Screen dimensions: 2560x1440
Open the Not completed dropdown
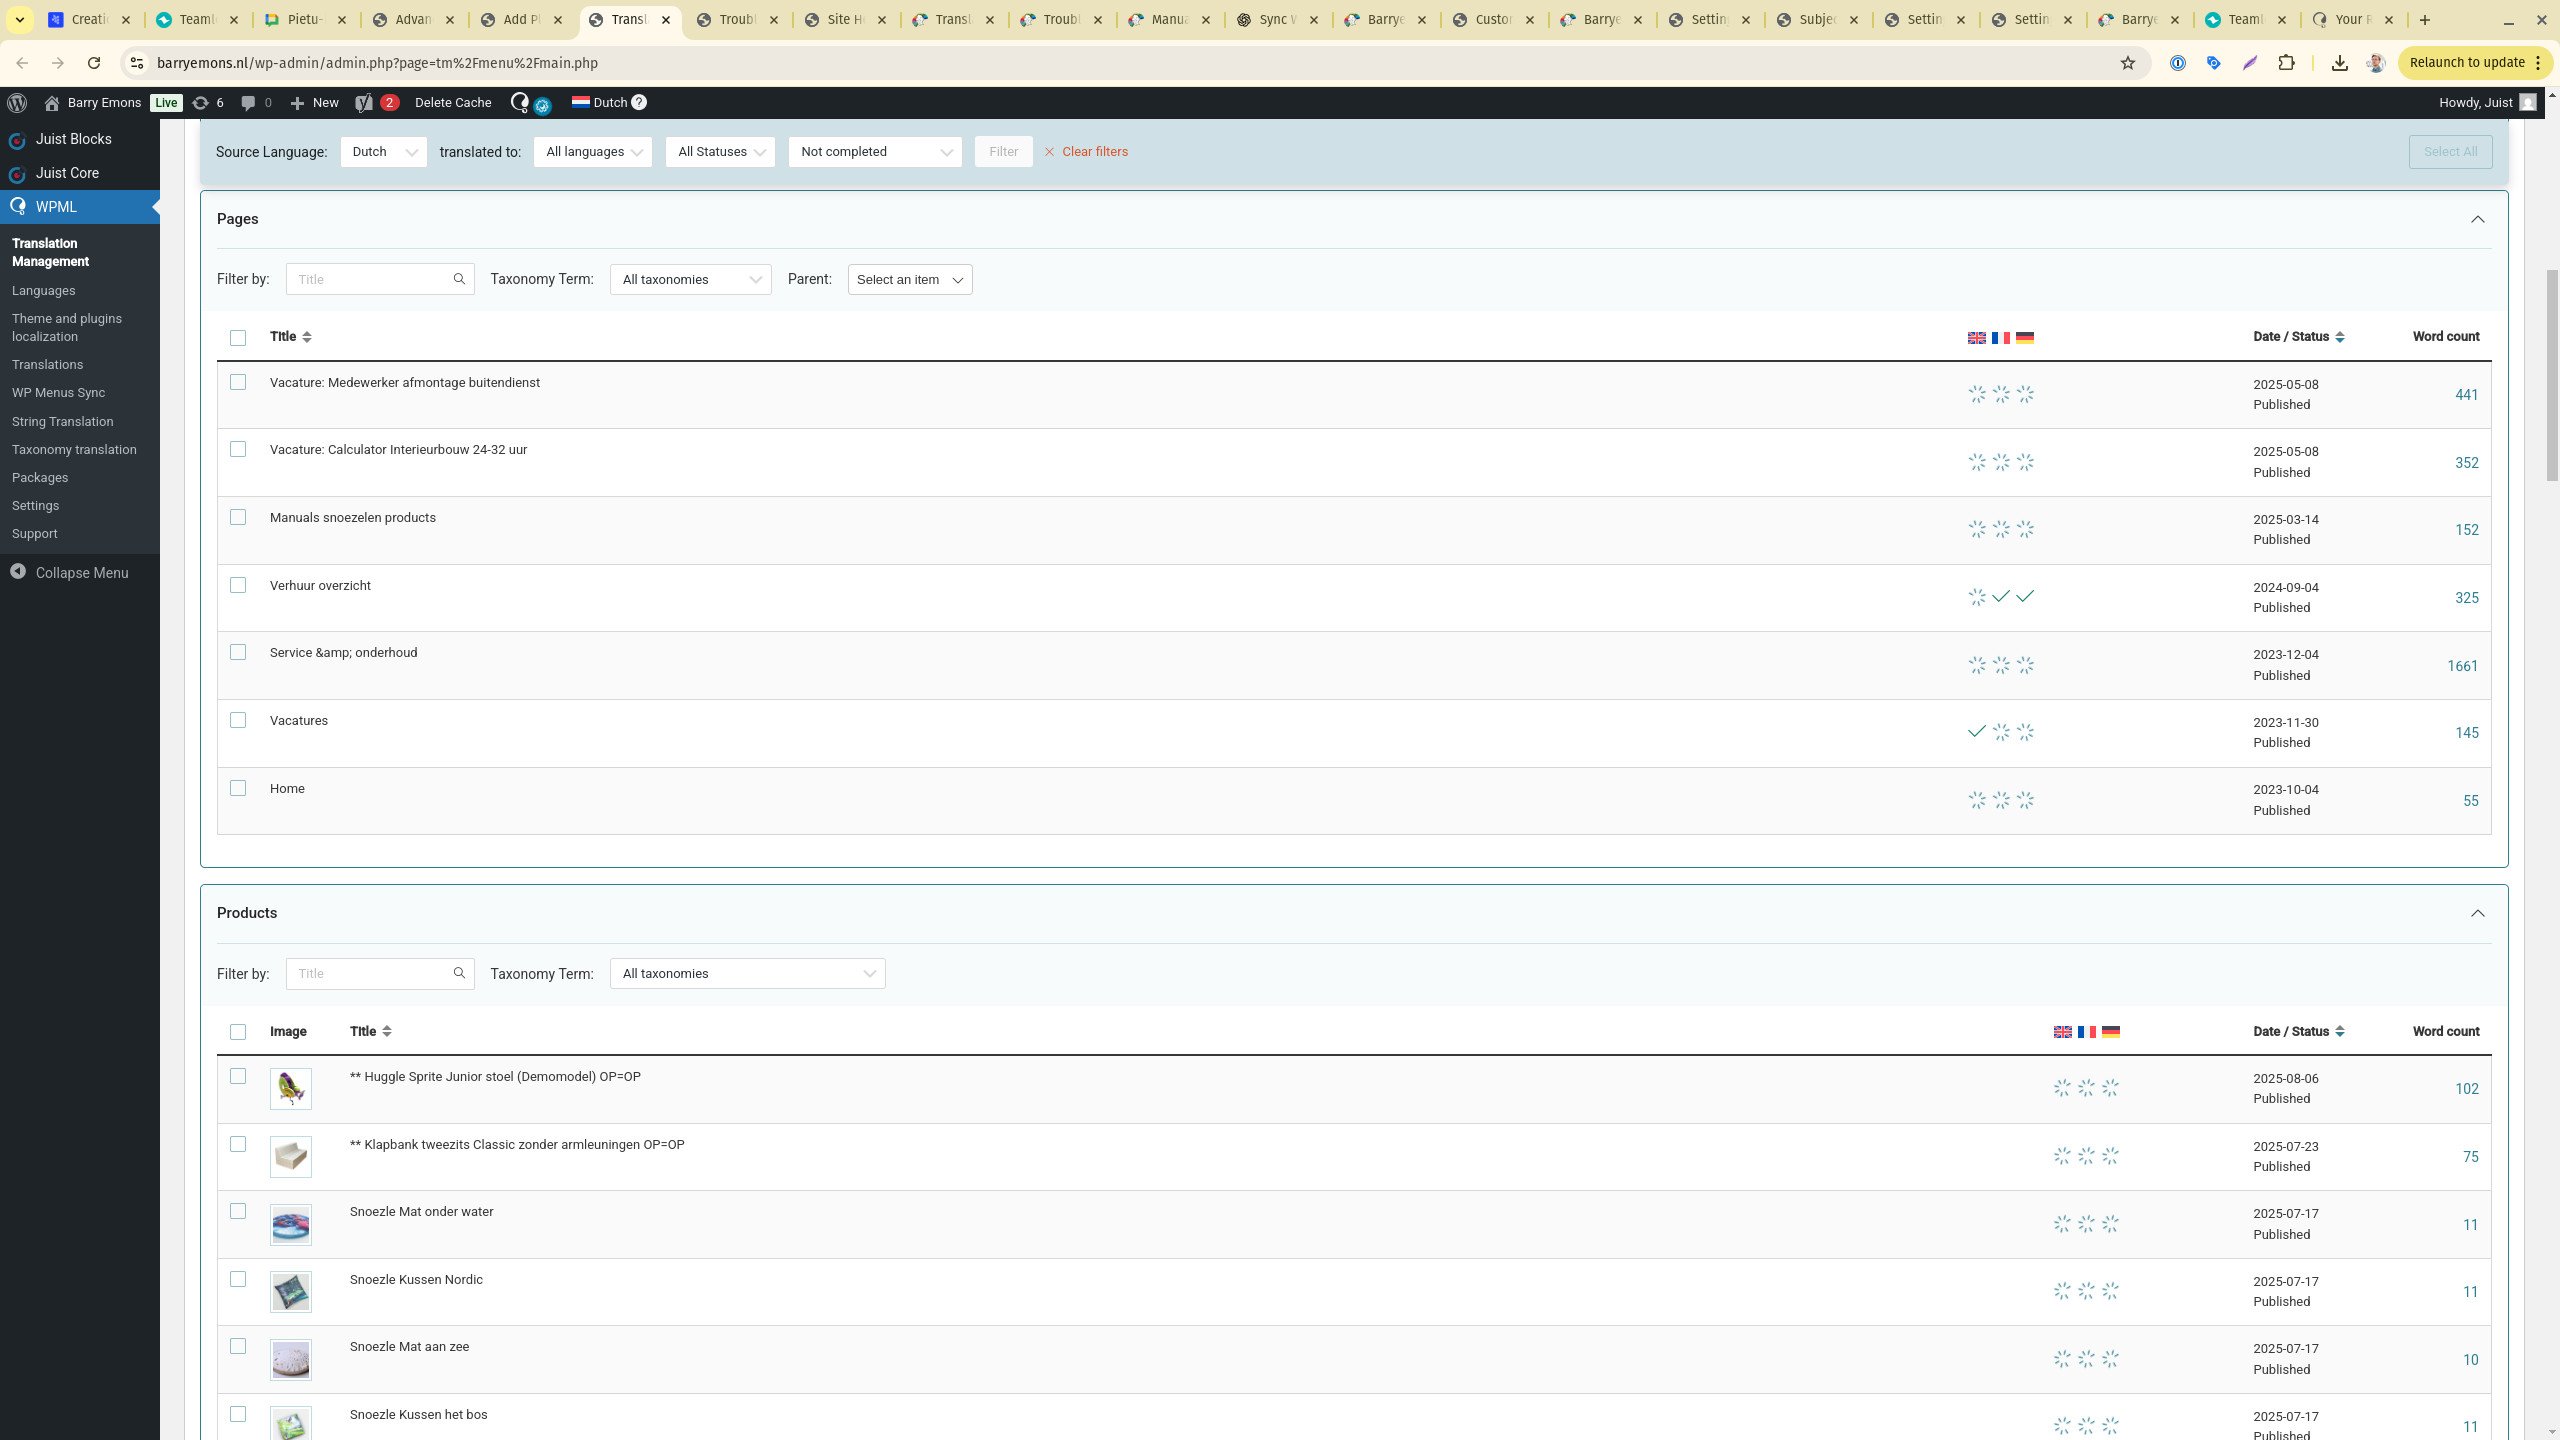pos(875,152)
